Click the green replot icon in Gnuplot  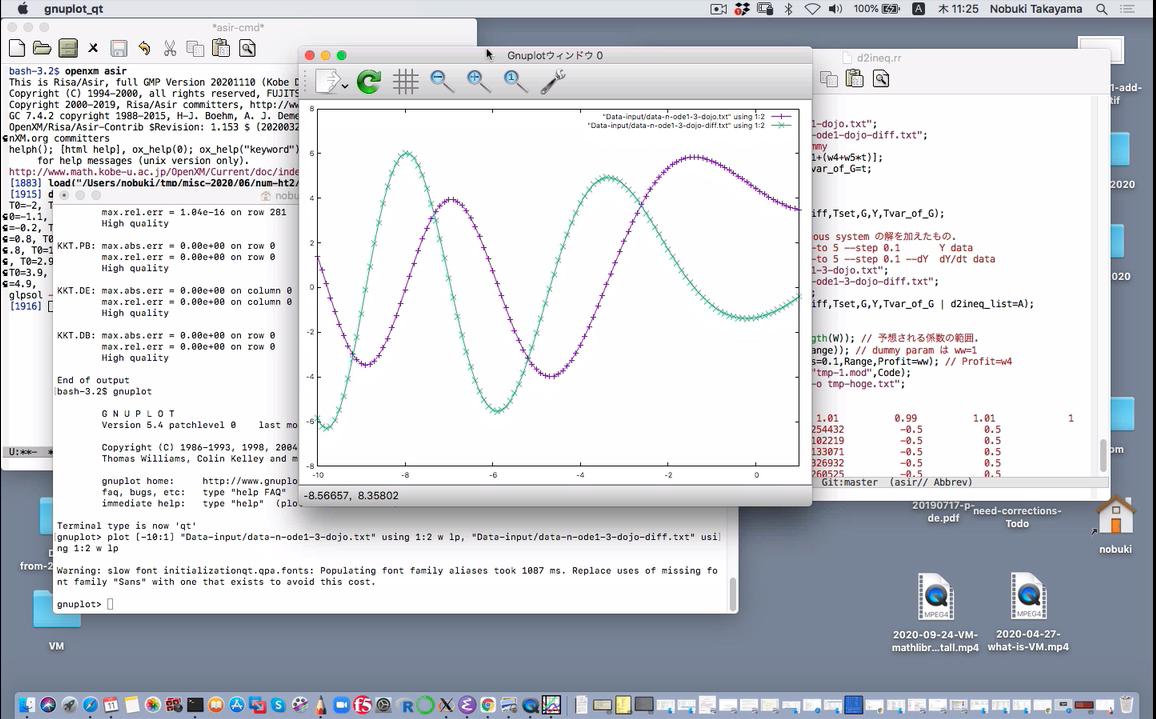pyautogui.click(x=369, y=81)
